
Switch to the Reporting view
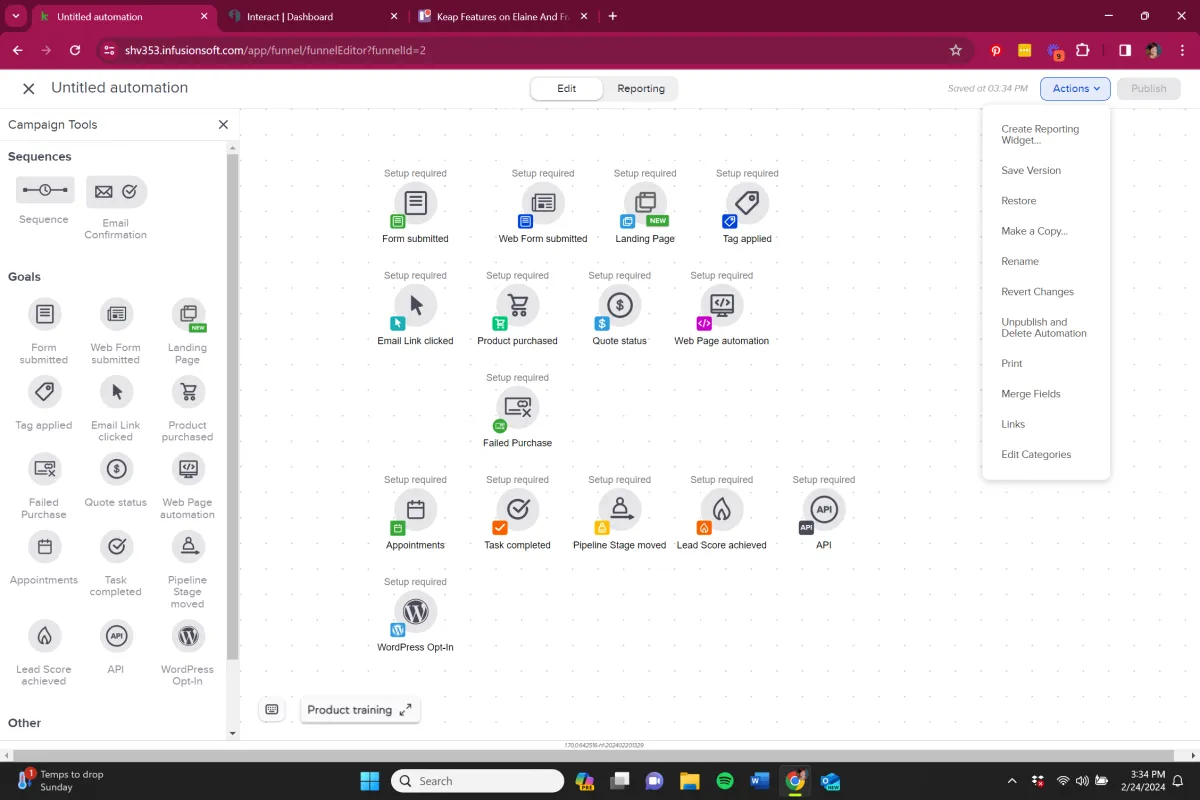(641, 88)
